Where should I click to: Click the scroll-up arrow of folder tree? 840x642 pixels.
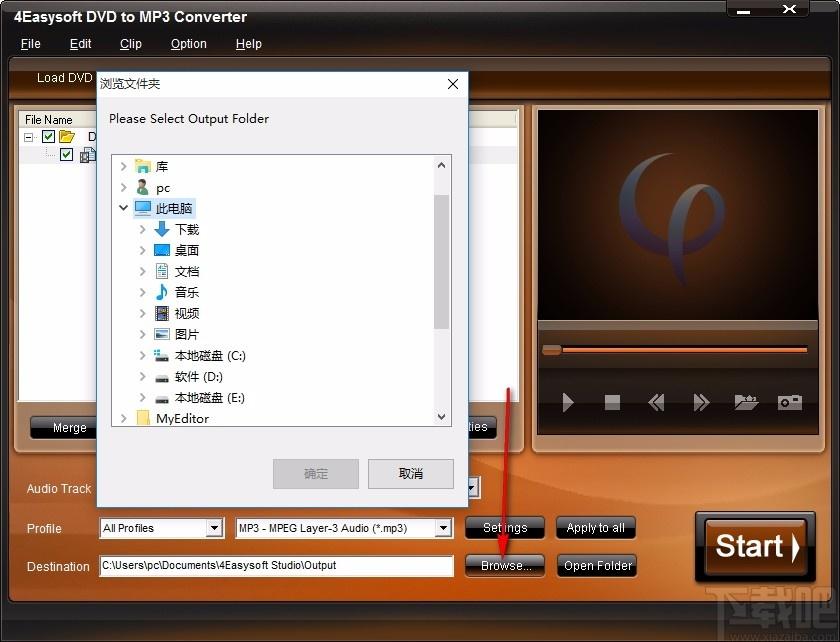[441, 165]
